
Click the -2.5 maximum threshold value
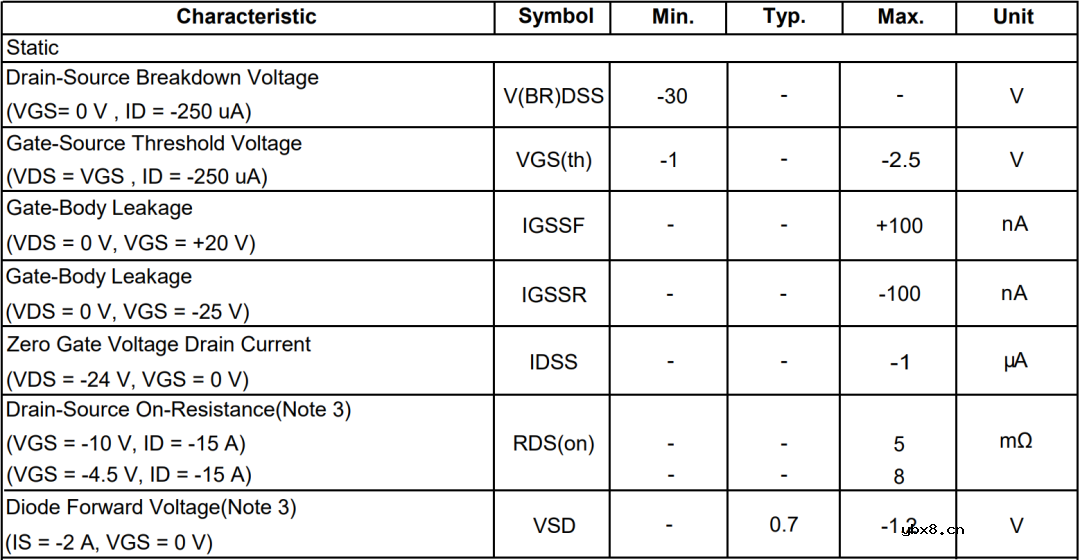click(900, 160)
